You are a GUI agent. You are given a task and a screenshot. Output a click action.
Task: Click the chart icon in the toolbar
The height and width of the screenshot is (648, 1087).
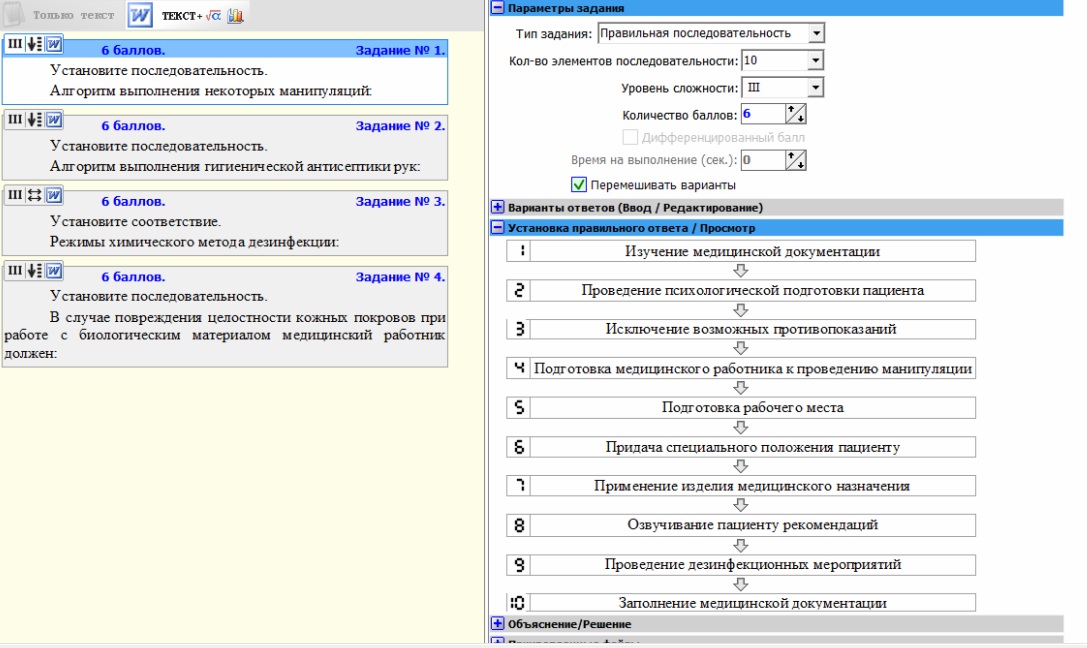point(235,15)
